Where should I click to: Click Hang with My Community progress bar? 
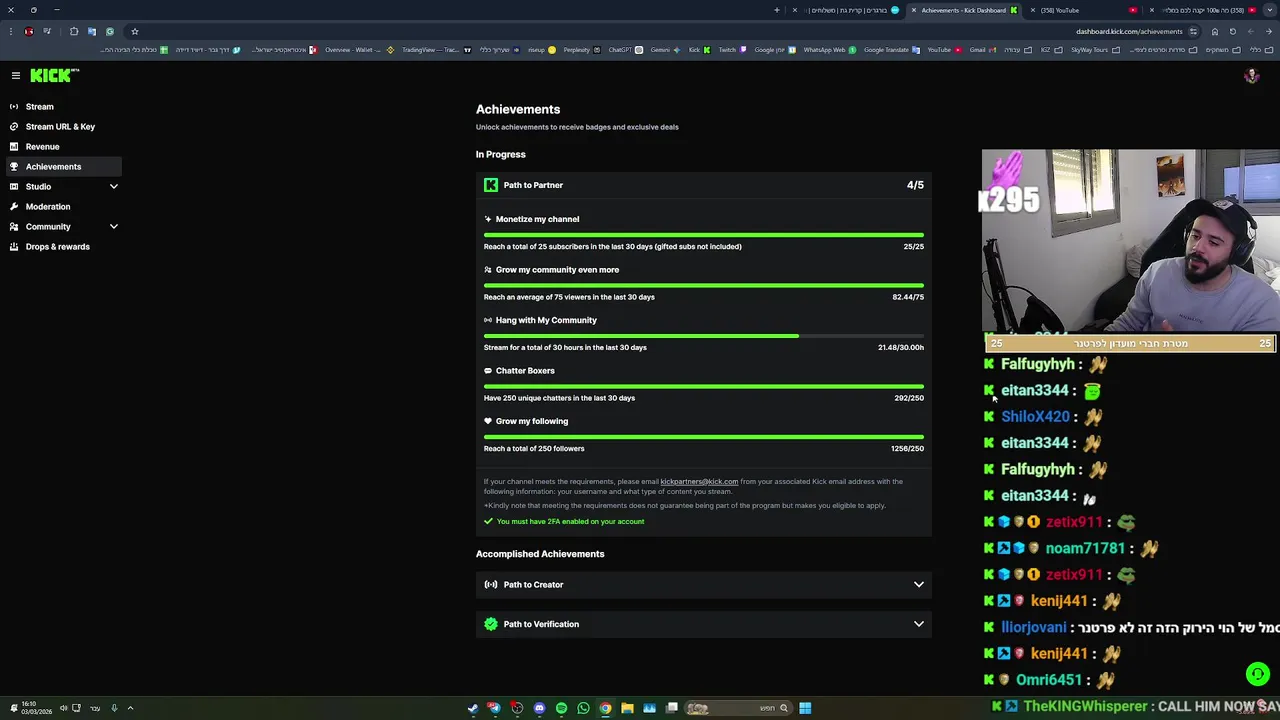703,336
